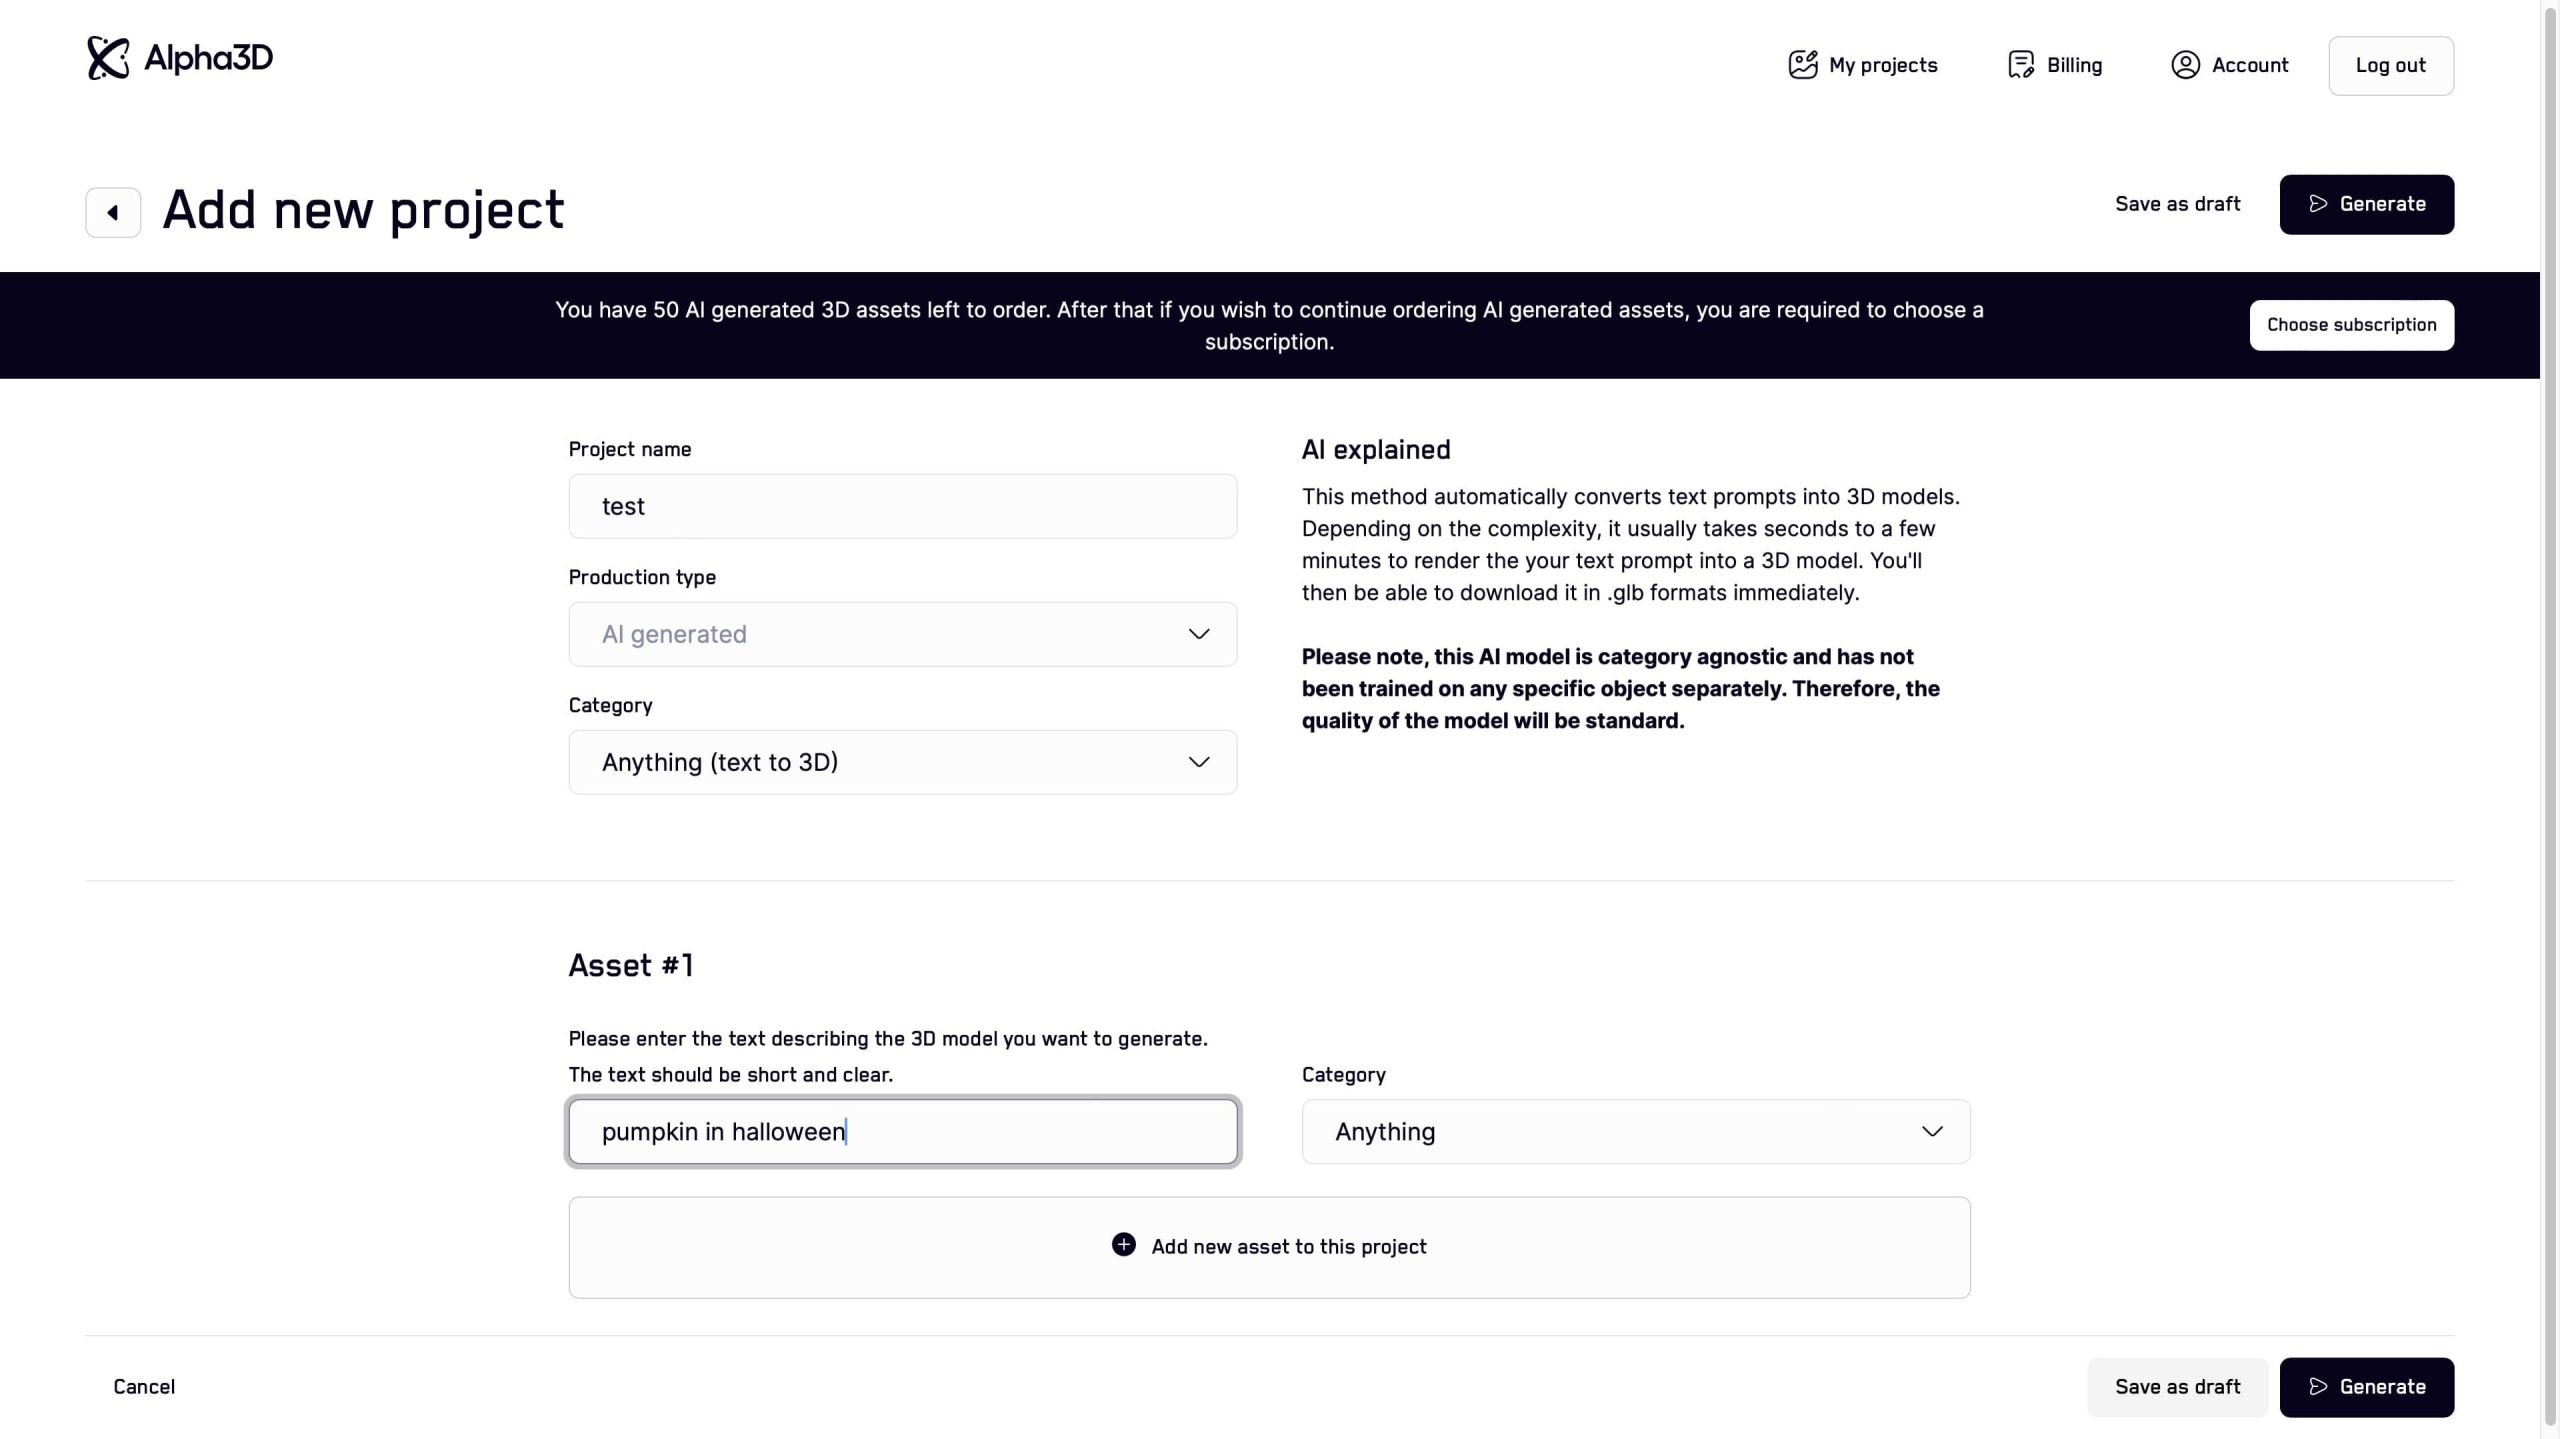
Task: Open the Production type dropdown
Action: [x=902, y=634]
